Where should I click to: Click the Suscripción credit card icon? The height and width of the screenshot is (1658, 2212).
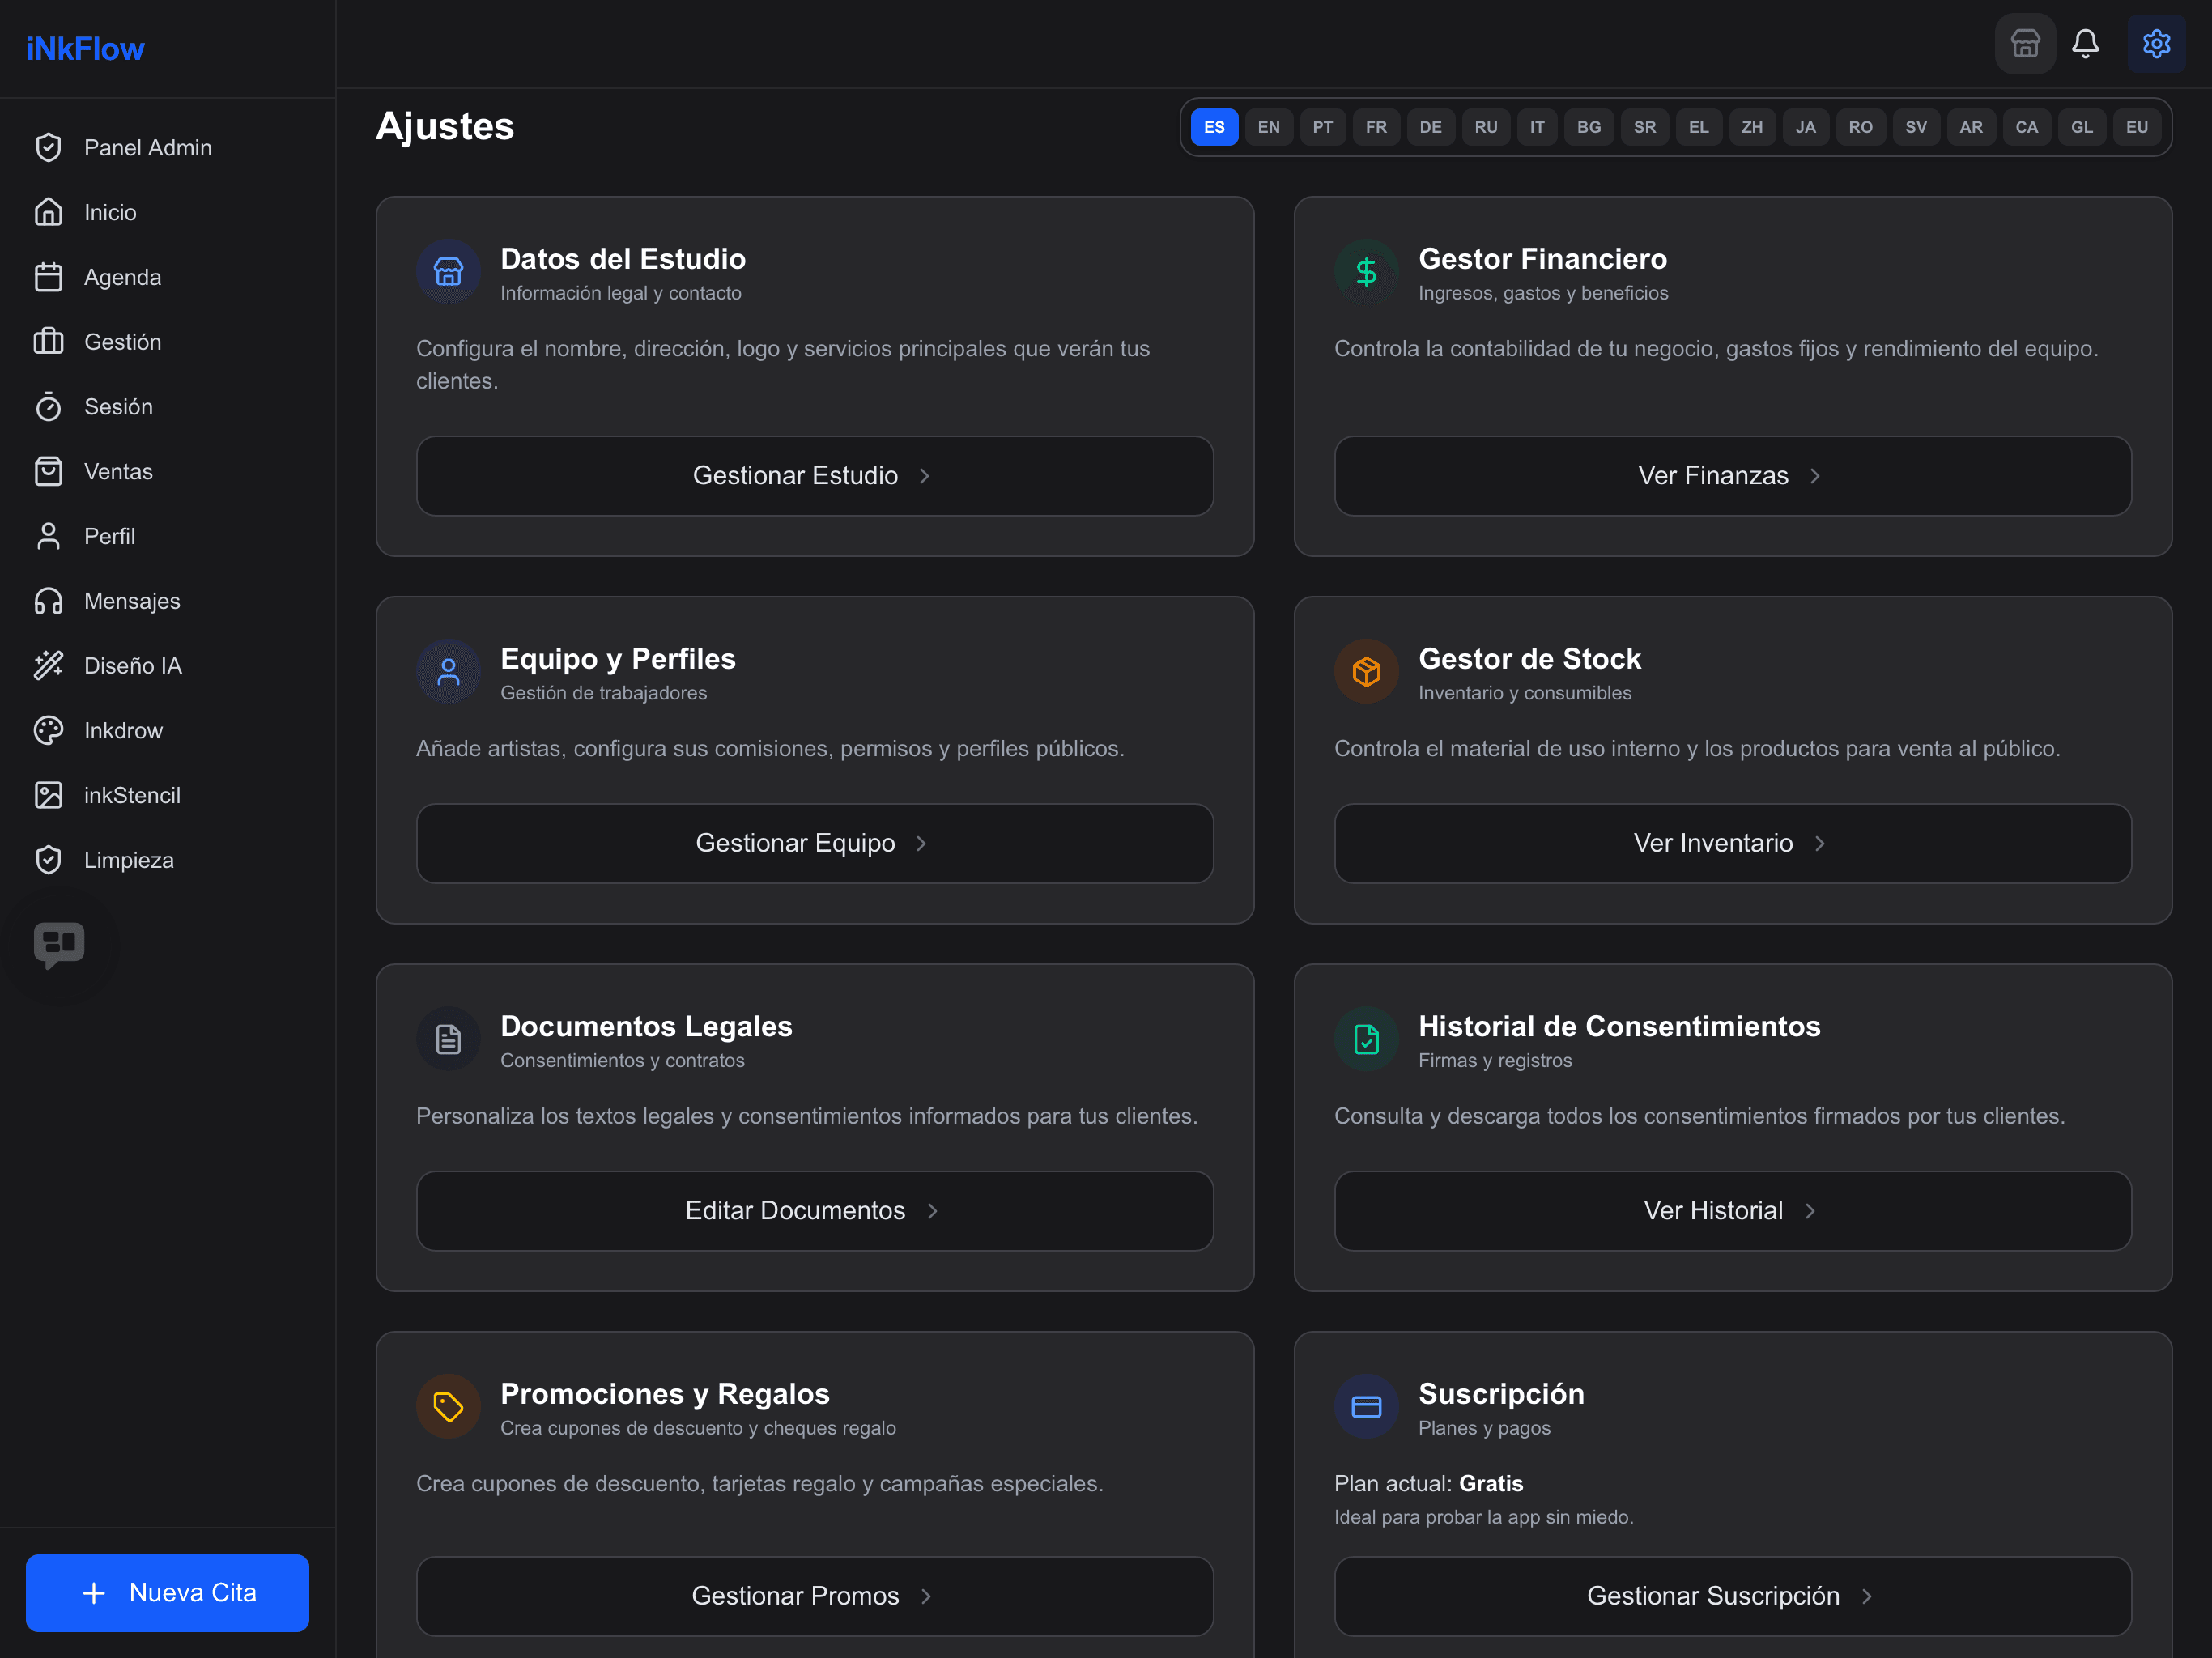[x=1366, y=1407]
